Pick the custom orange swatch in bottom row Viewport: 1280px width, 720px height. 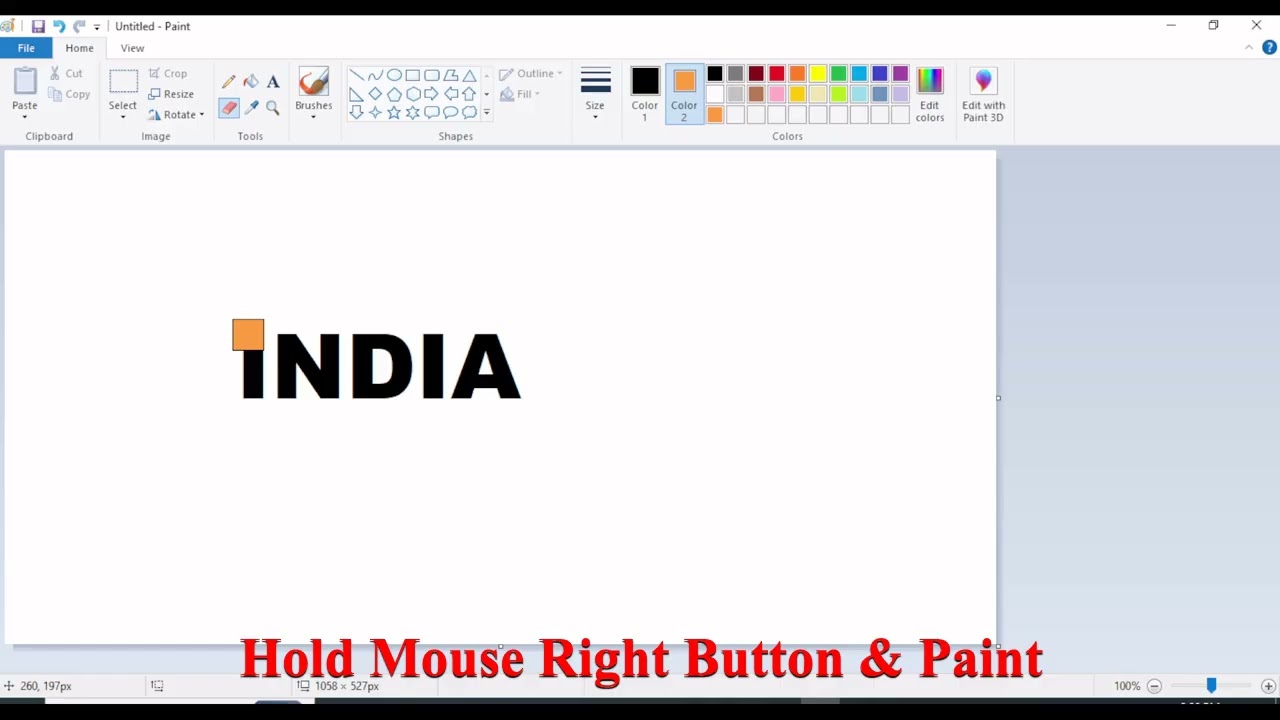pyautogui.click(x=715, y=115)
